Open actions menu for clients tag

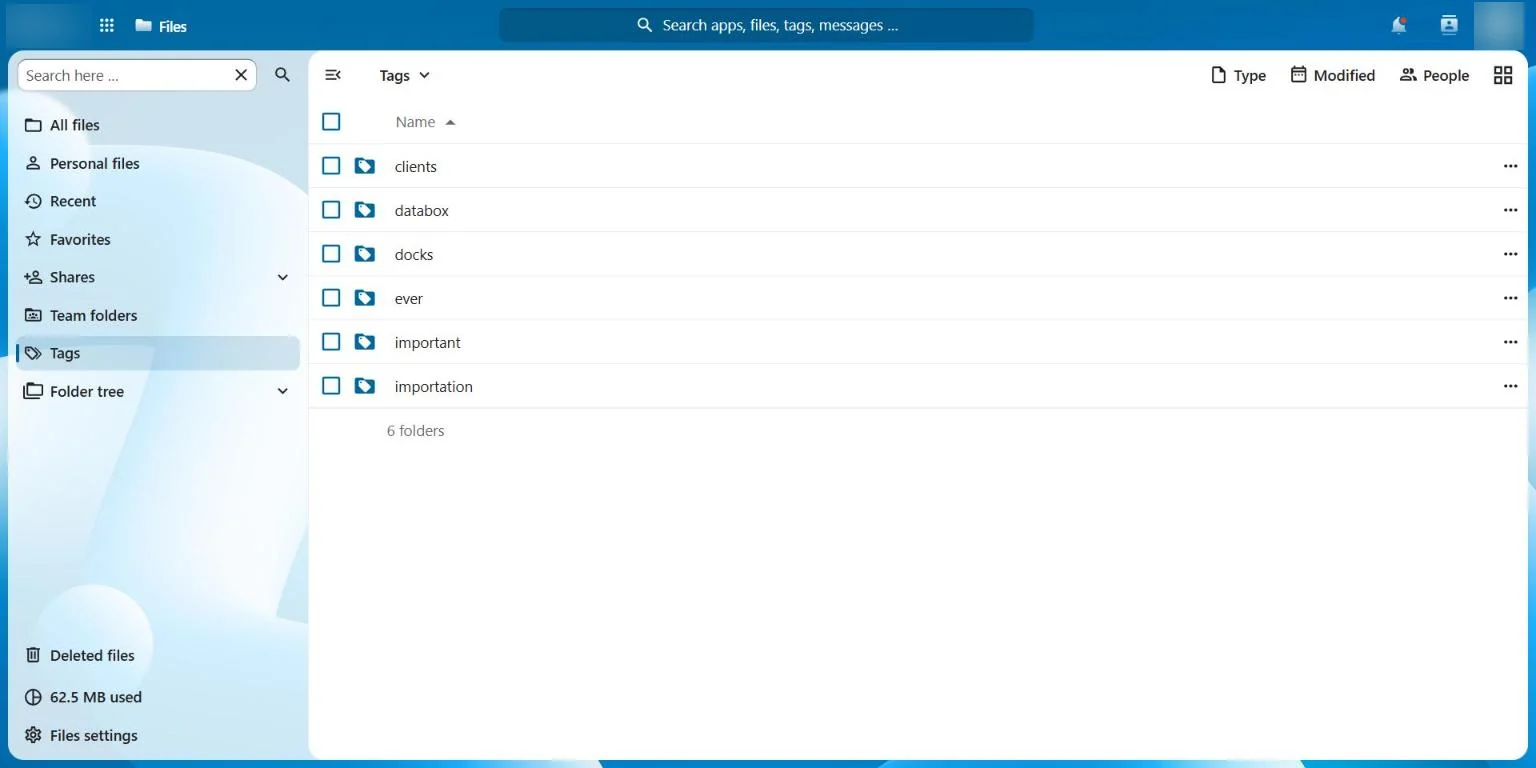pos(1510,166)
